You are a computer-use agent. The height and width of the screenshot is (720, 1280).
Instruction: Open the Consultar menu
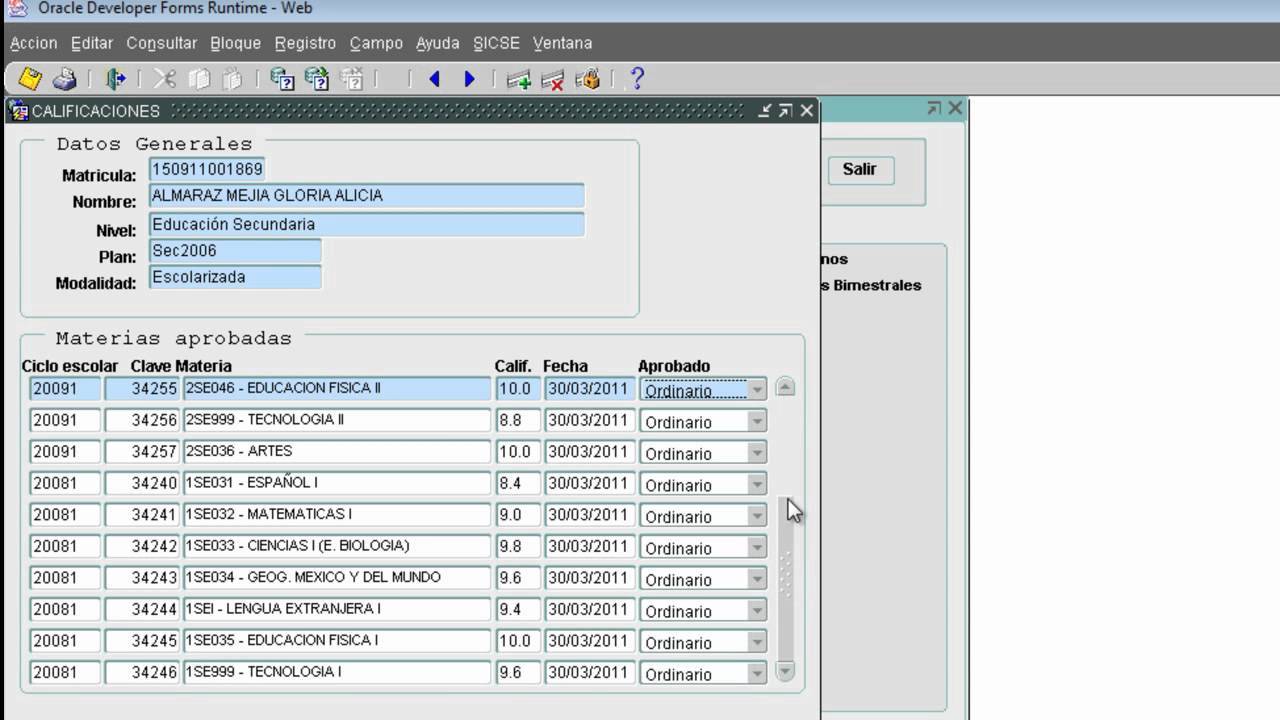pyautogui.click(x=161, y=43)
